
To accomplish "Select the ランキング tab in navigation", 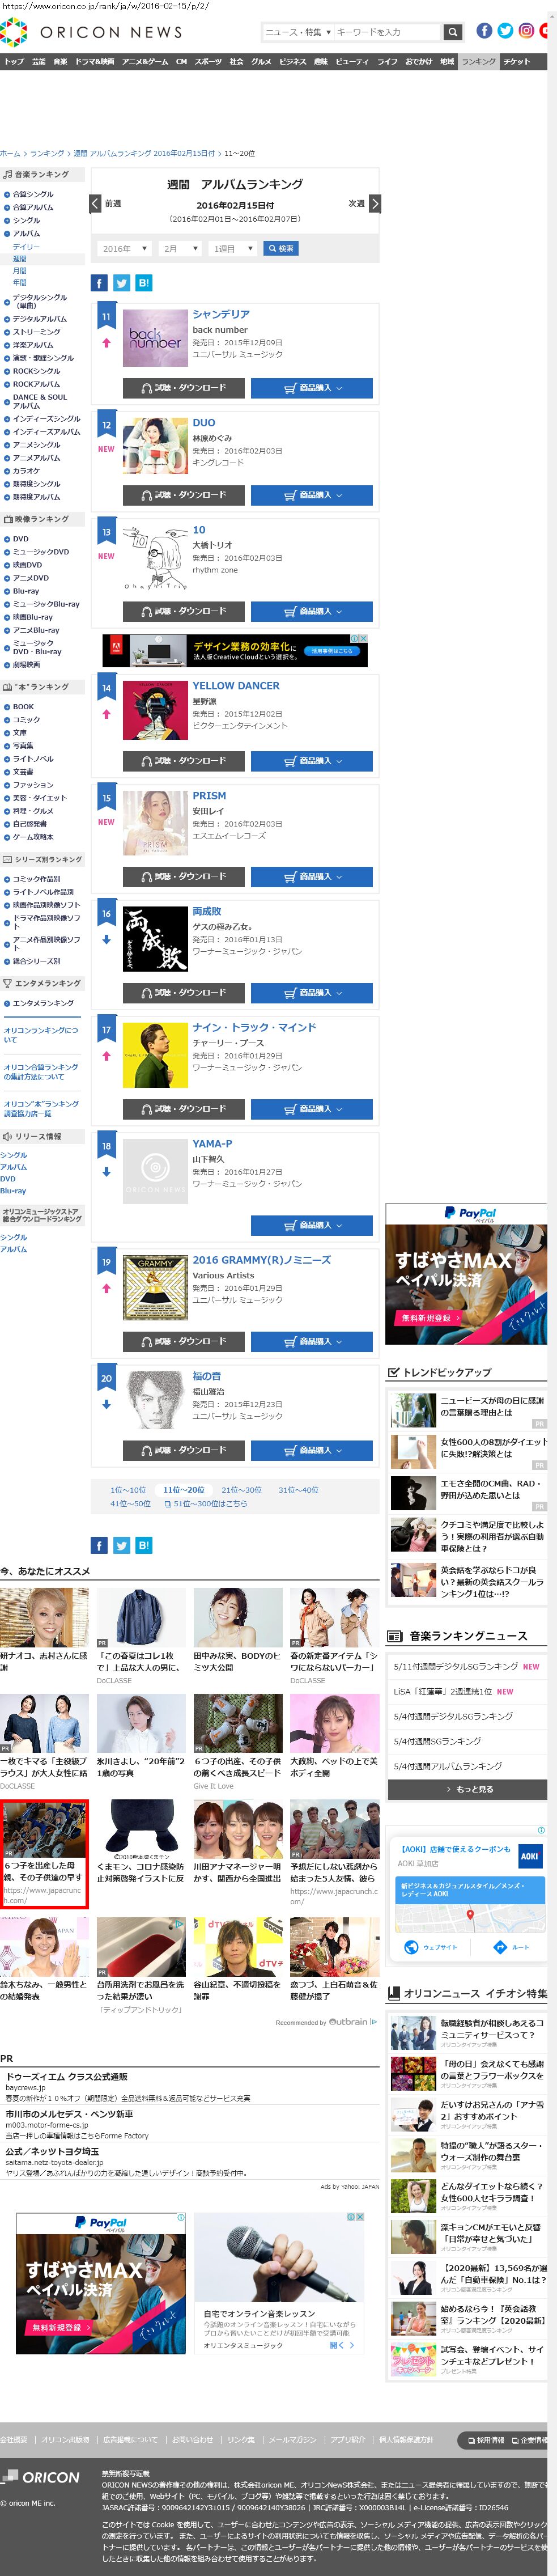I will [478, 62].
